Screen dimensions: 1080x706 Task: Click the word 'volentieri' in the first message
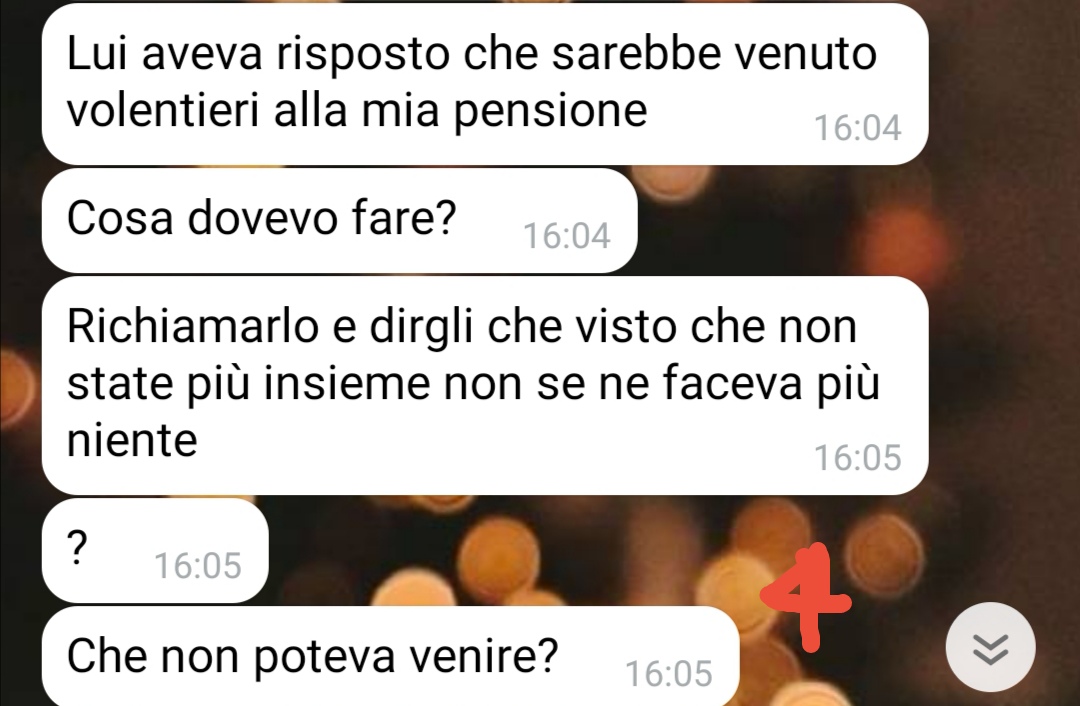[x=163, y=110]
